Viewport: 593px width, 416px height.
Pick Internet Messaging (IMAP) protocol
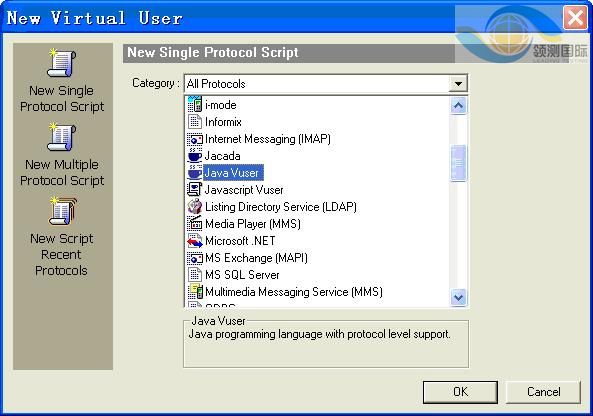[267, 139]
